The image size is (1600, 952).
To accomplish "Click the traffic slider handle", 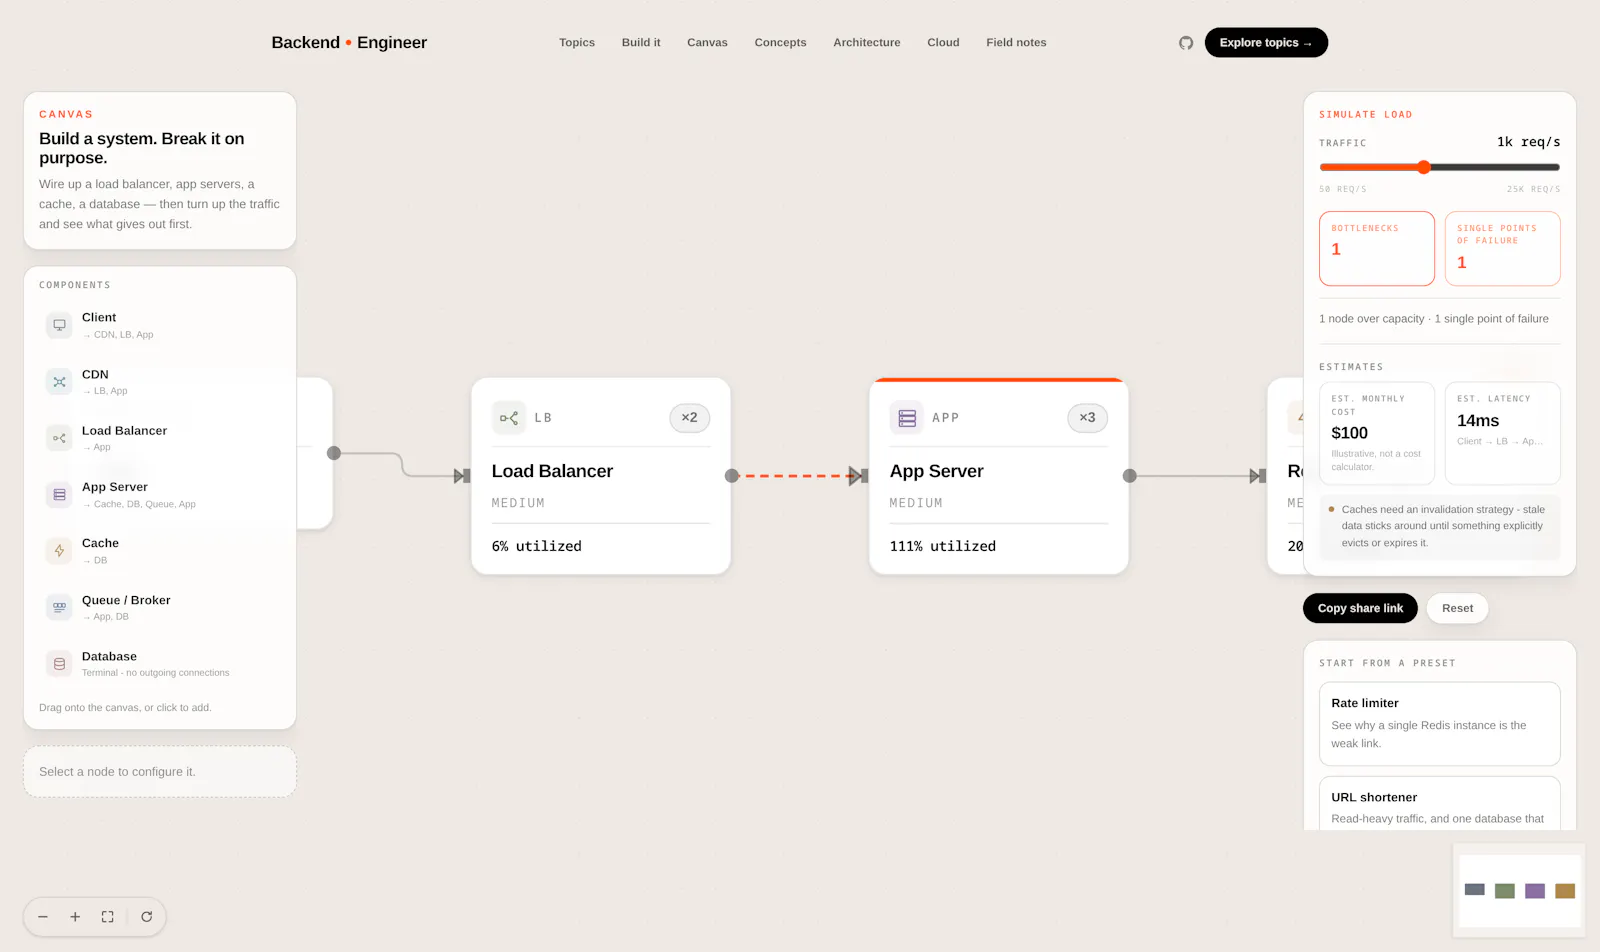I will click(x=1424, y=167).
